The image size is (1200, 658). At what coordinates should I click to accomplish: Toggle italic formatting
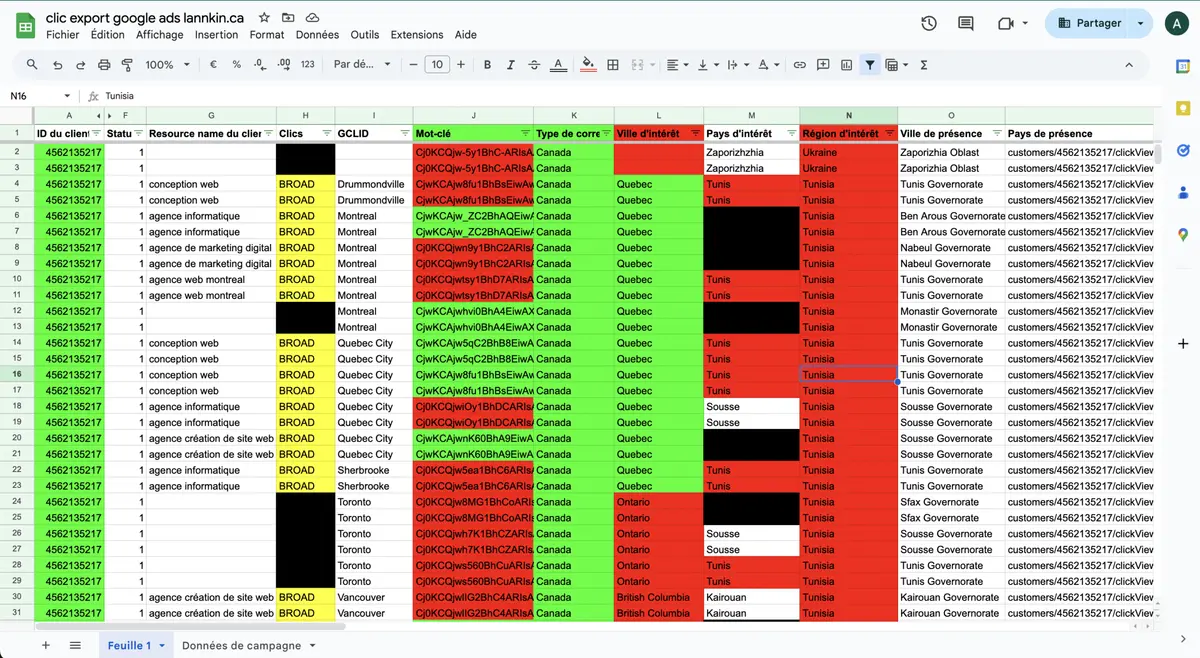511,65
